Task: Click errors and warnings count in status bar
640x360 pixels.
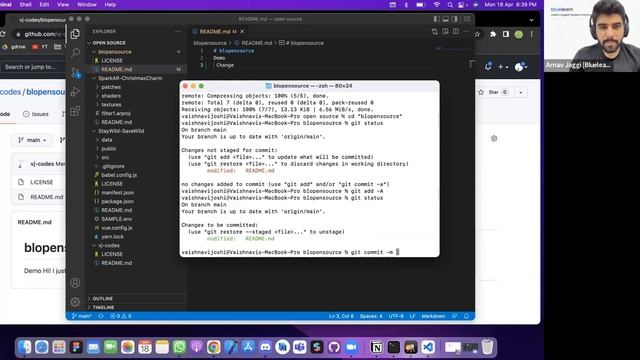Action: pyautogui.click(x=120, y=316)
